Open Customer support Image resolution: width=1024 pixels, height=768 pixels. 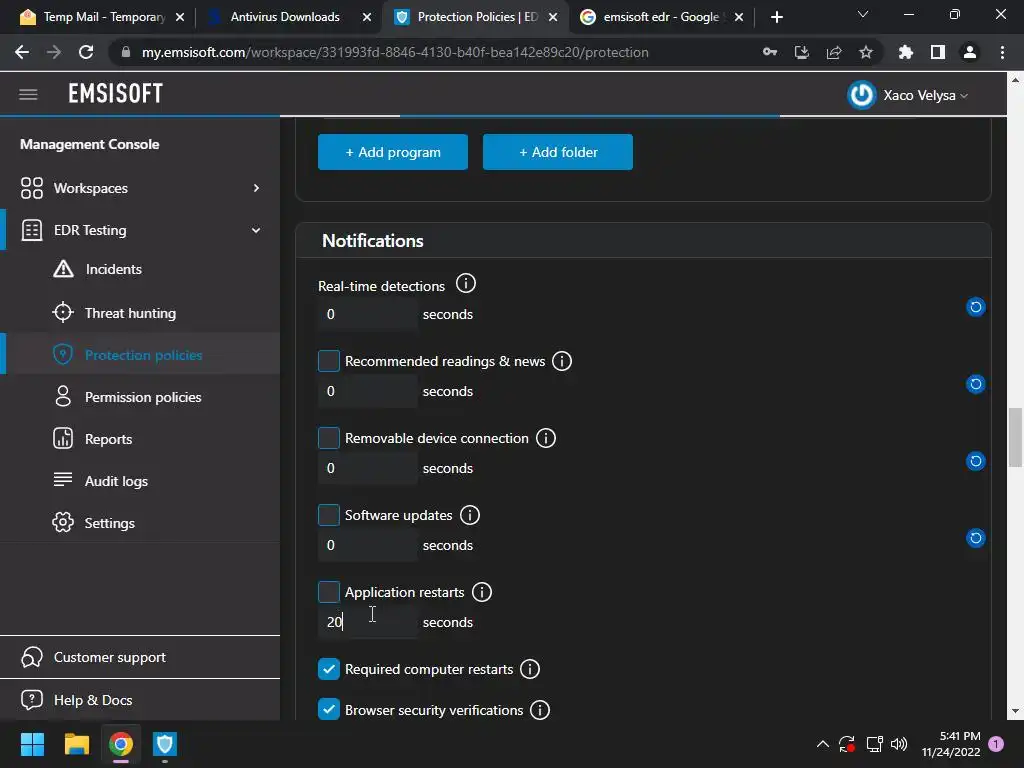coord(109,657)
